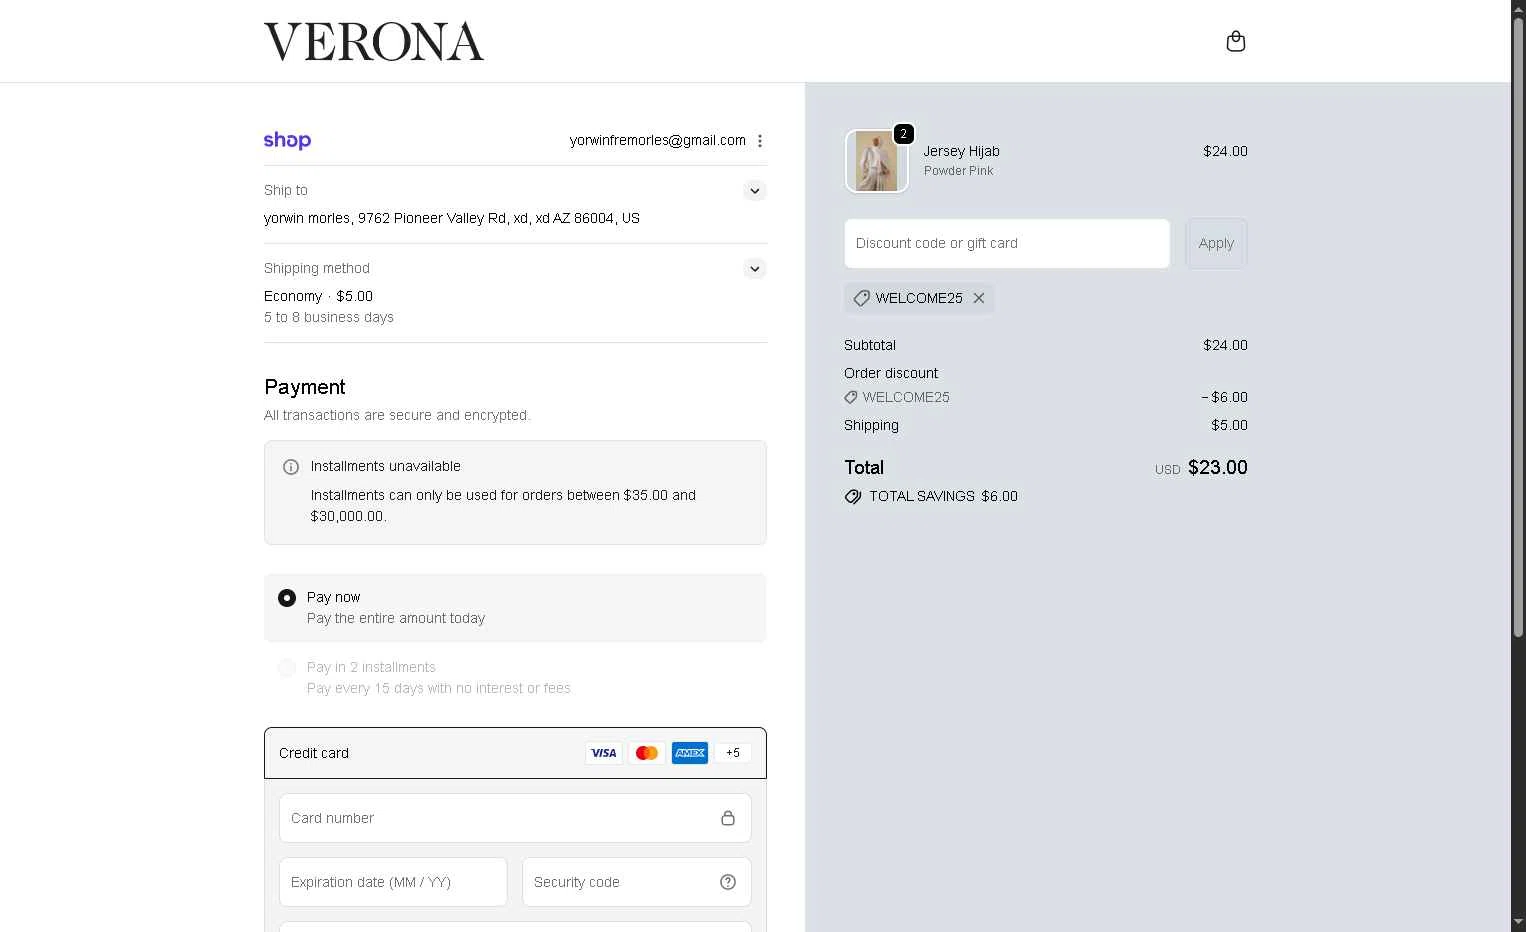
Task: Click the tag icon beside Order discount WELCOME25
Action: 851,397
